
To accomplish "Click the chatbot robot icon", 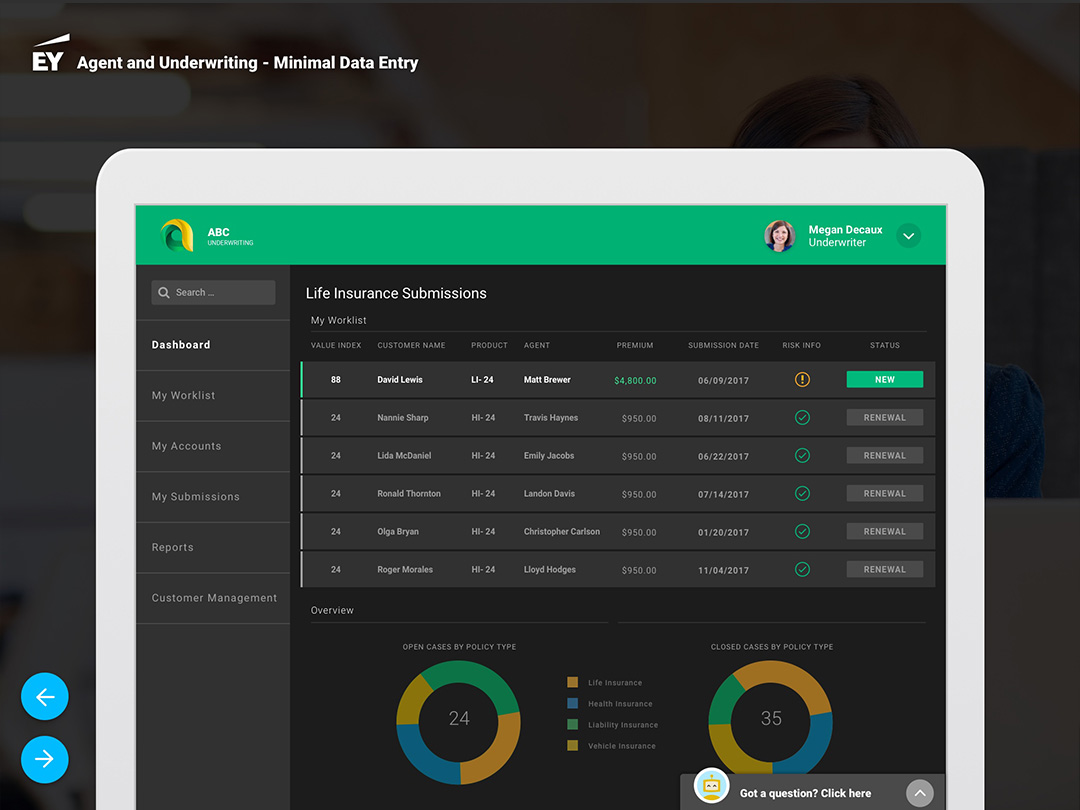I will tap(712, 787).
